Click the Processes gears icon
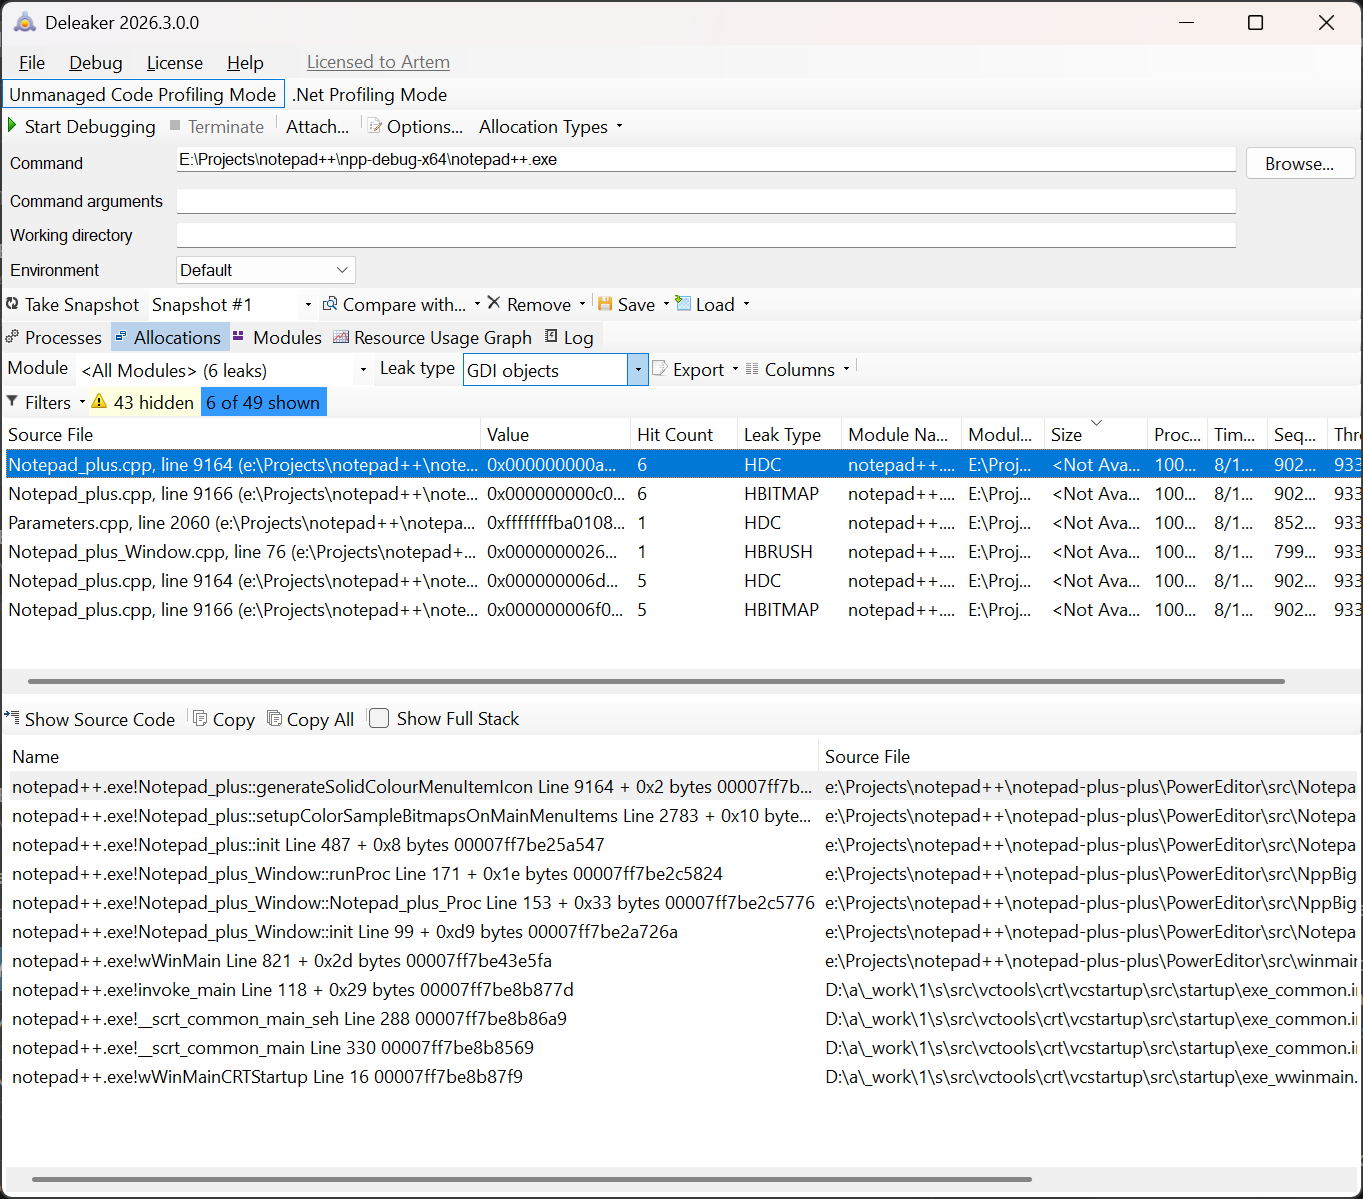 (12, 337)
